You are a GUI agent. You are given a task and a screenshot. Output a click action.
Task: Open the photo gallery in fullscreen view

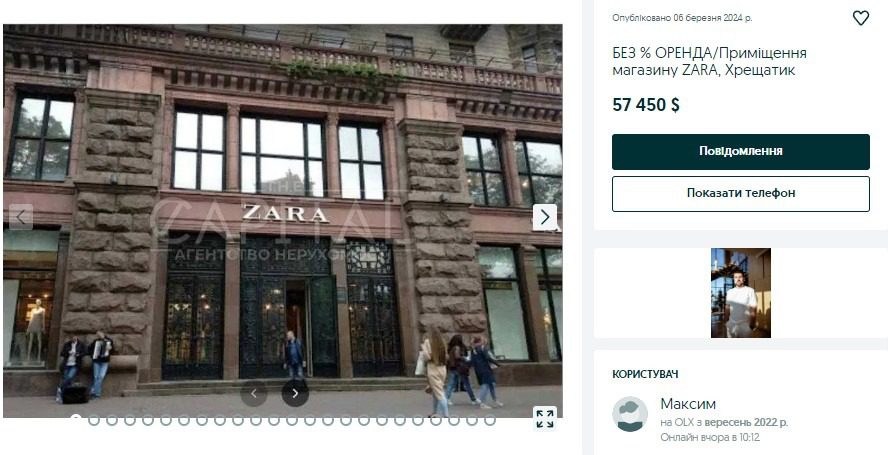tap(544, 418)
